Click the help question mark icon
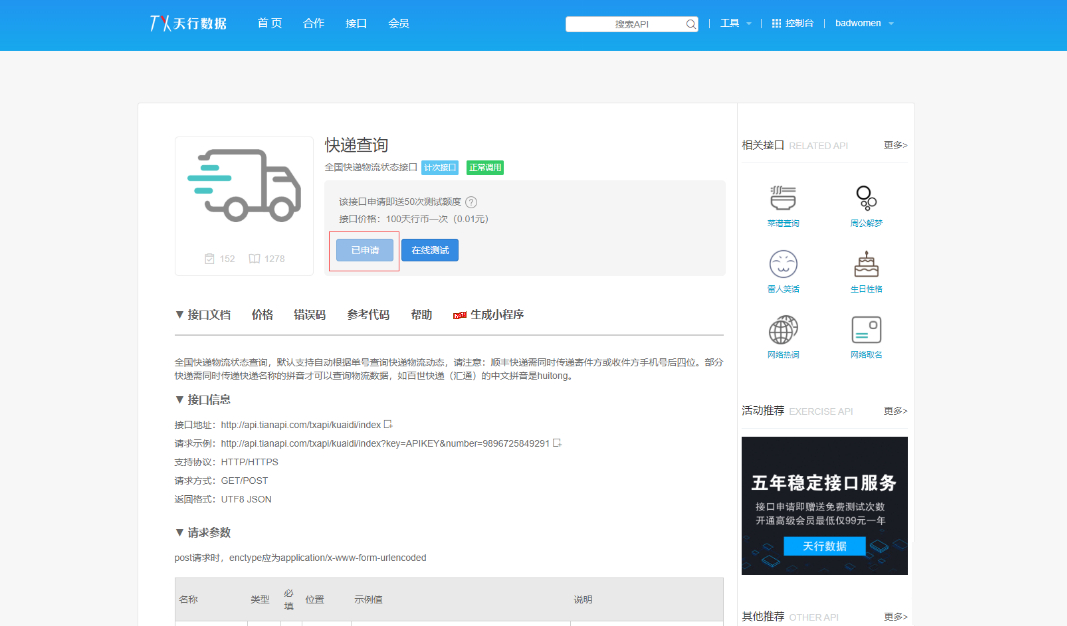The image size is (1067, 626). 471,202
